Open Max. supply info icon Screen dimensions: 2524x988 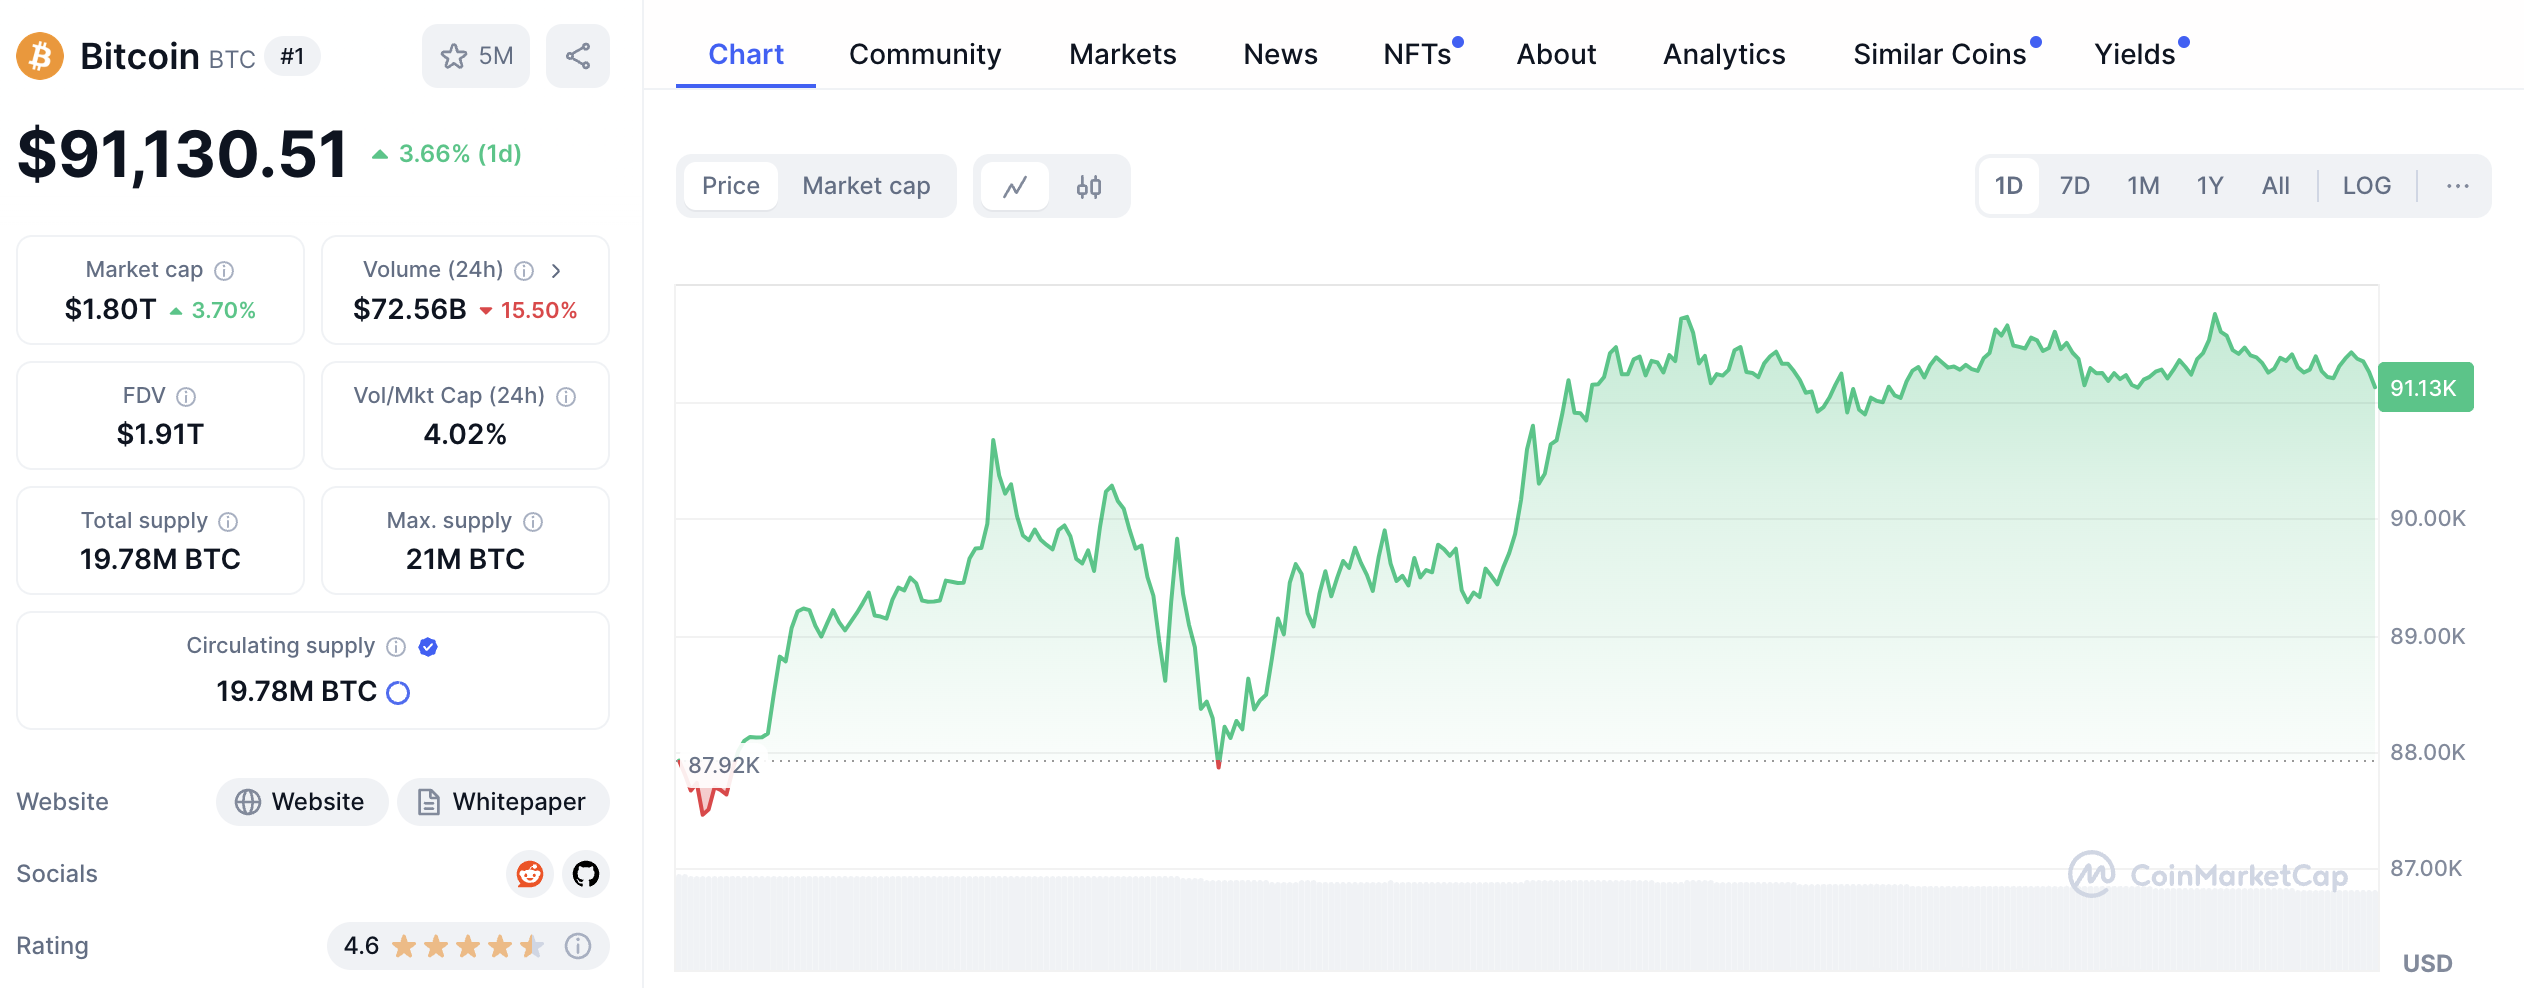(x=533, y=522)
